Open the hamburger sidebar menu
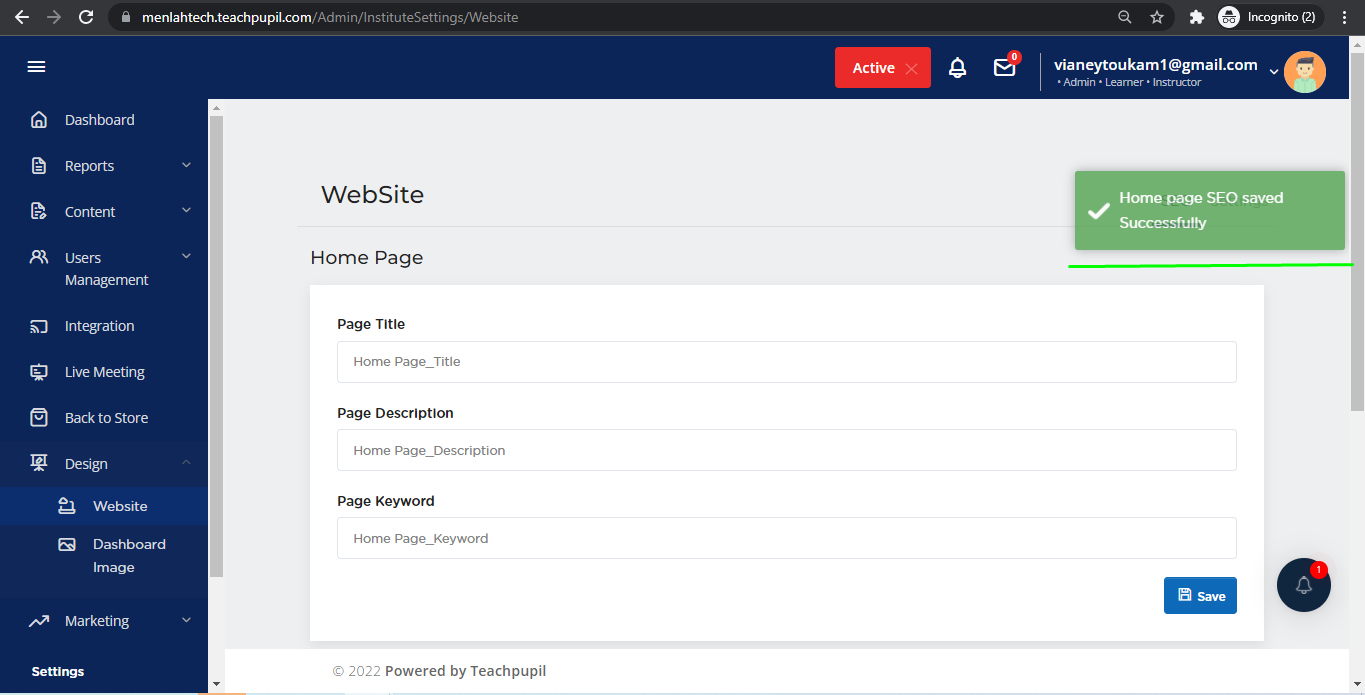The height and width of the screenshot is (695, 1365). click(36, 67)
